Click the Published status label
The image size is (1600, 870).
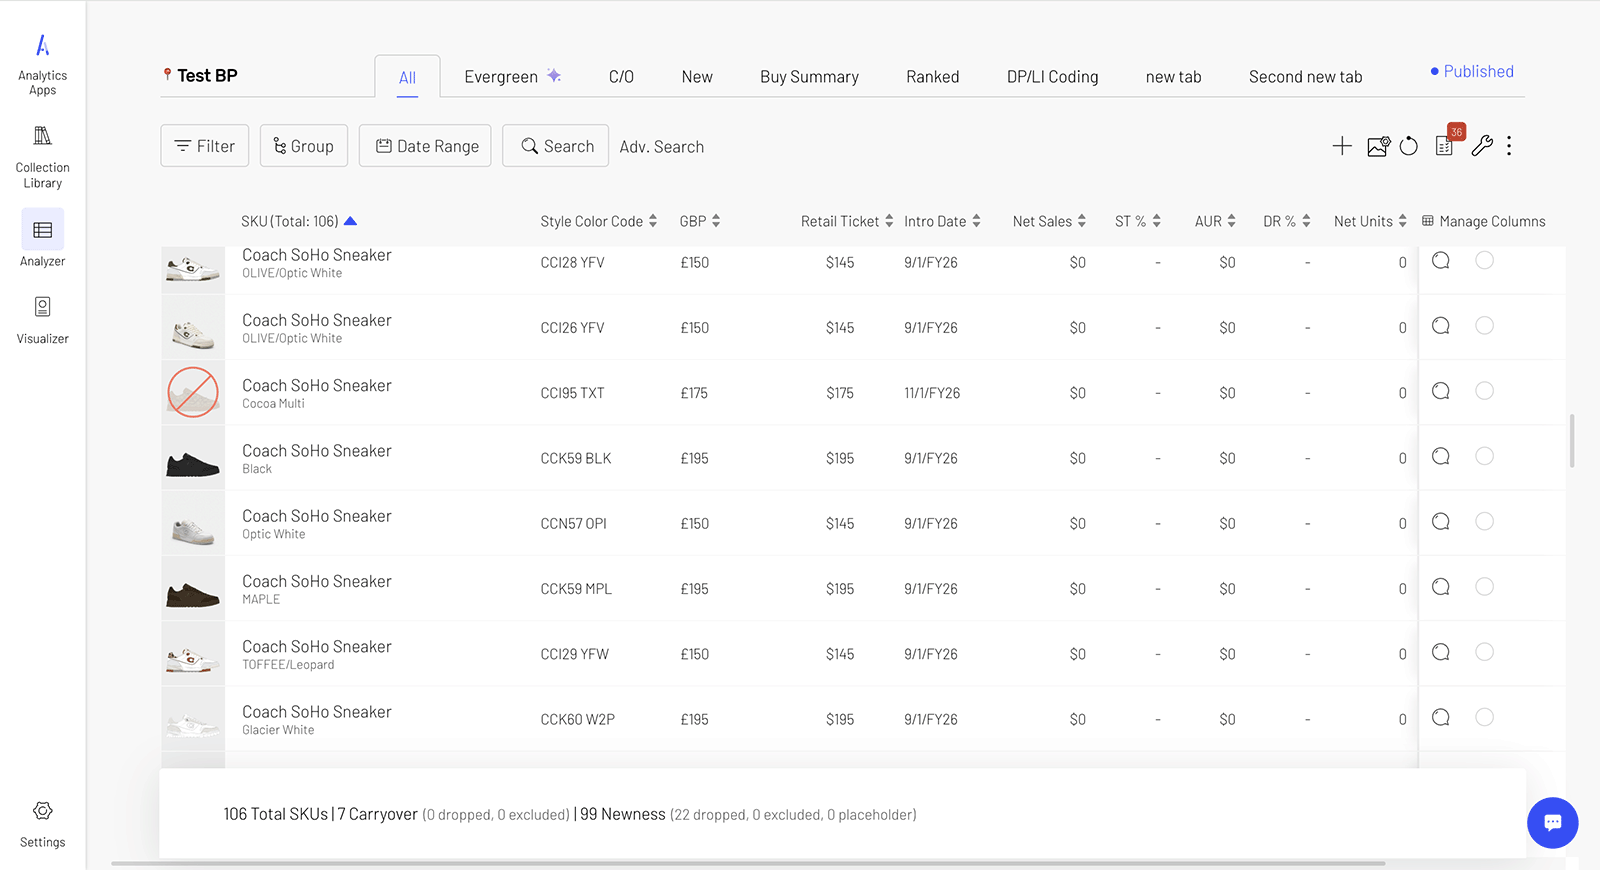point(1472,71)
